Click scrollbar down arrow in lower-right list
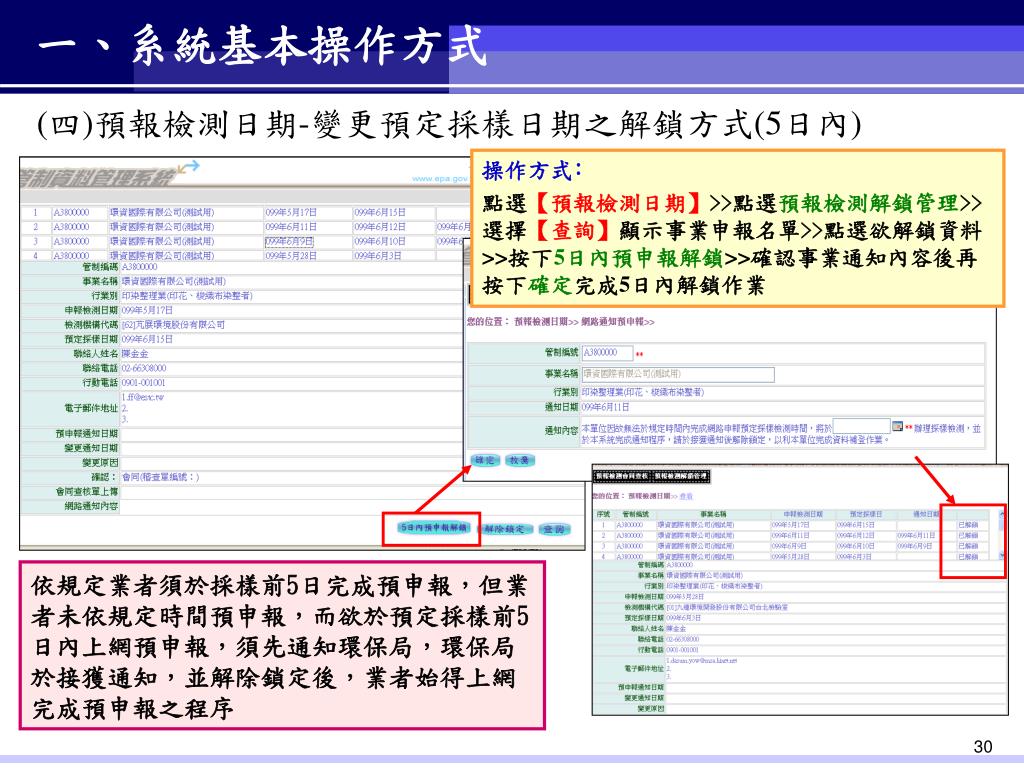Screen dimensions: 1024x768 [x=1002, y=556]
